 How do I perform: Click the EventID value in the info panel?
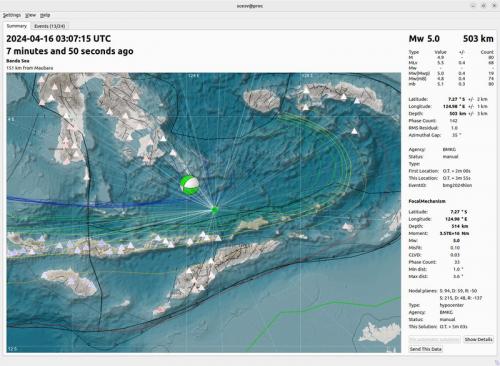(457, 185)
